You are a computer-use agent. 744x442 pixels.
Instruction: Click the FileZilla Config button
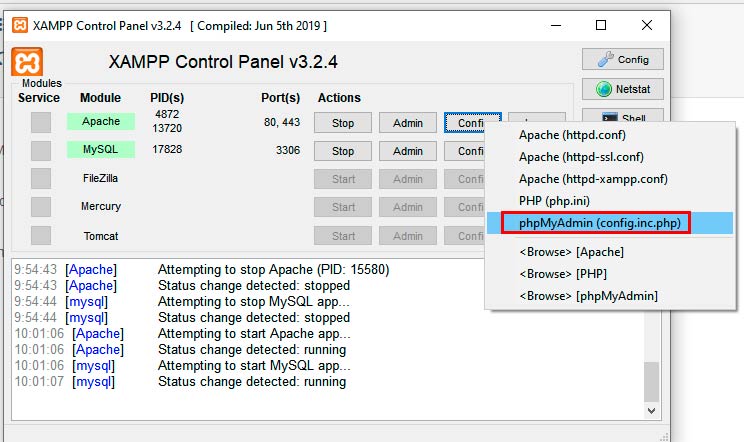click(465, 179)
